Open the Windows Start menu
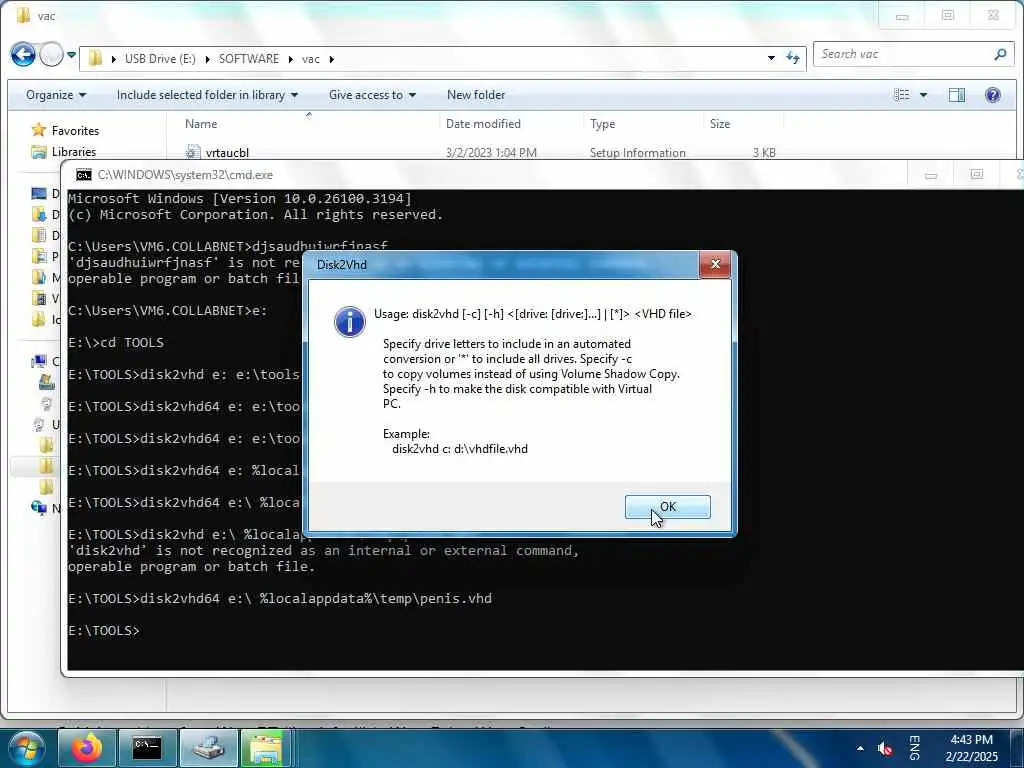This screenshot has height=768, width=1024. 27,748
